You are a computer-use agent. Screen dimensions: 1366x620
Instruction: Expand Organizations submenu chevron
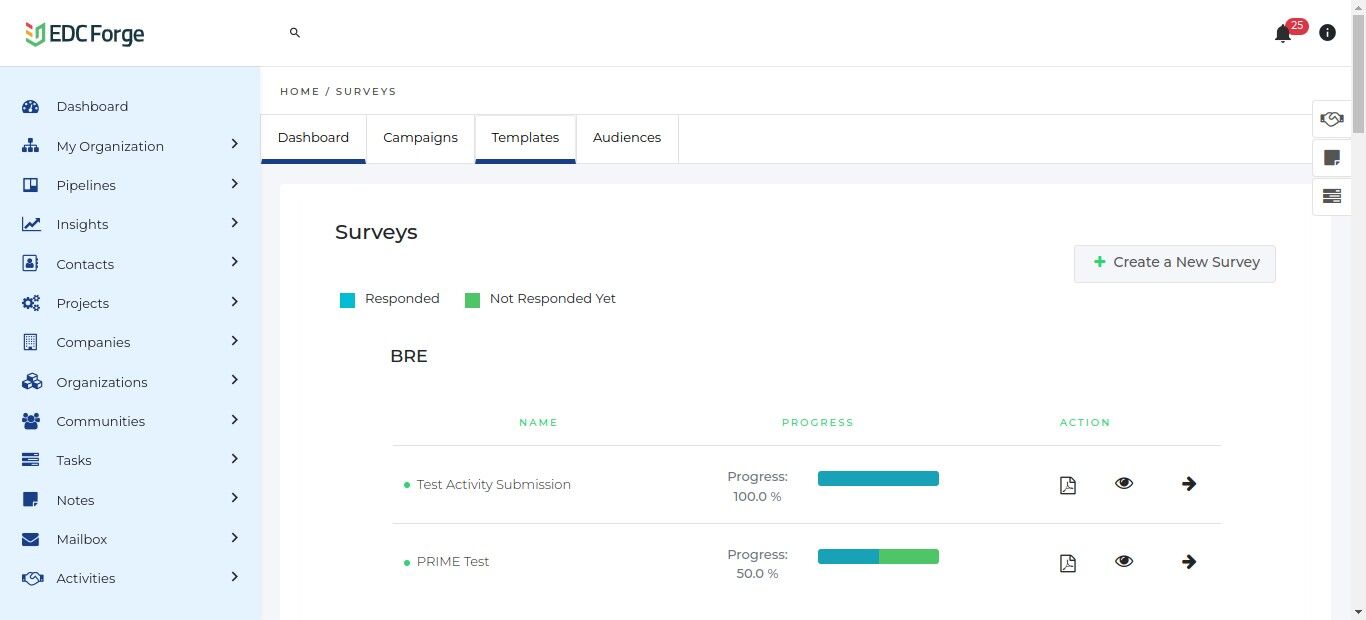[x=235, y=380]
